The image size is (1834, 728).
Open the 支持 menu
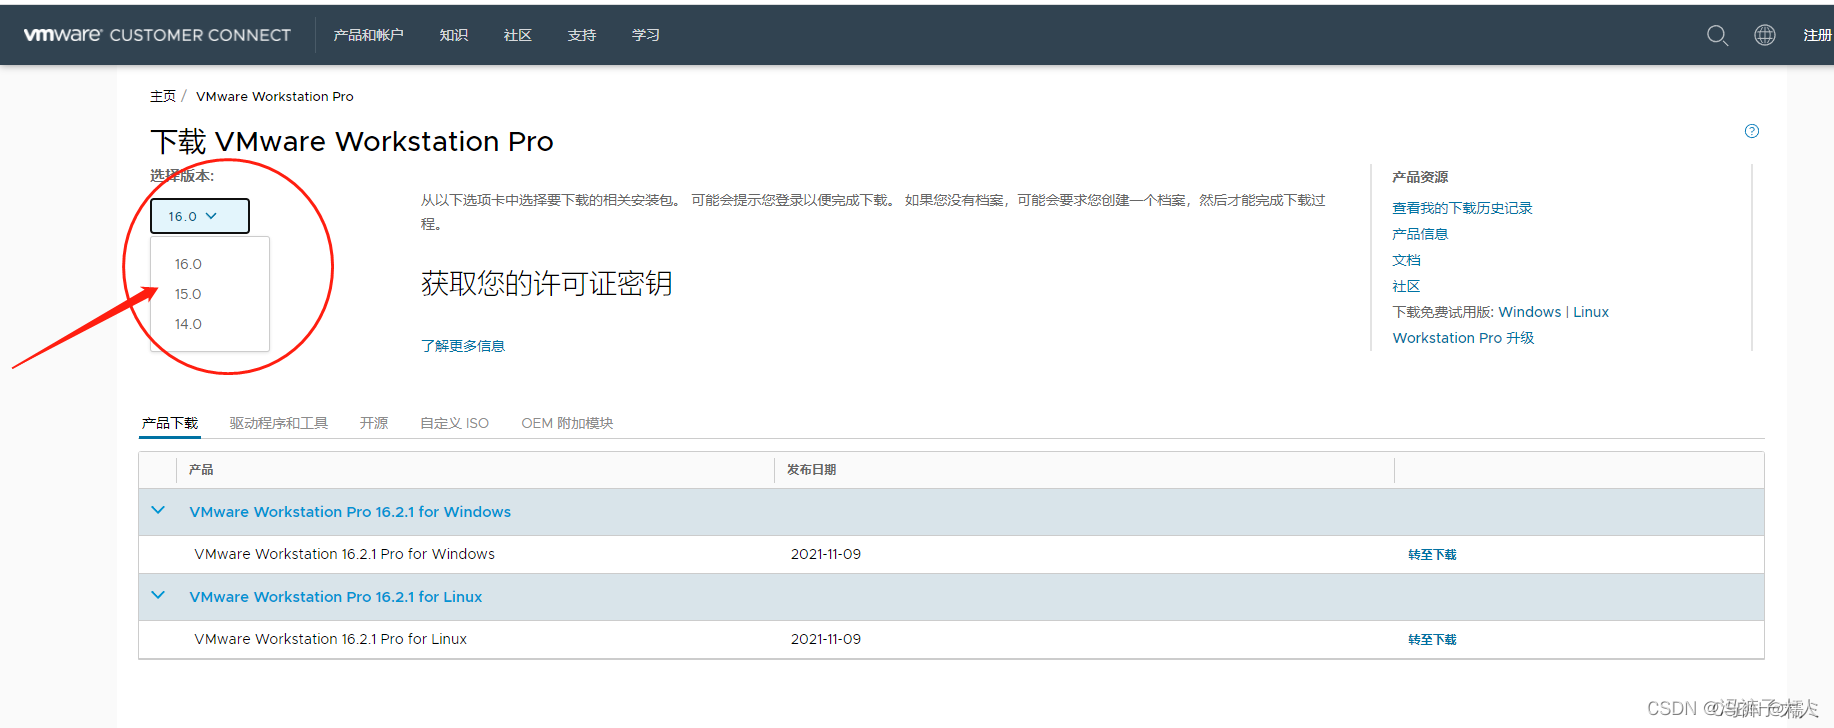[x=581, y=35]
